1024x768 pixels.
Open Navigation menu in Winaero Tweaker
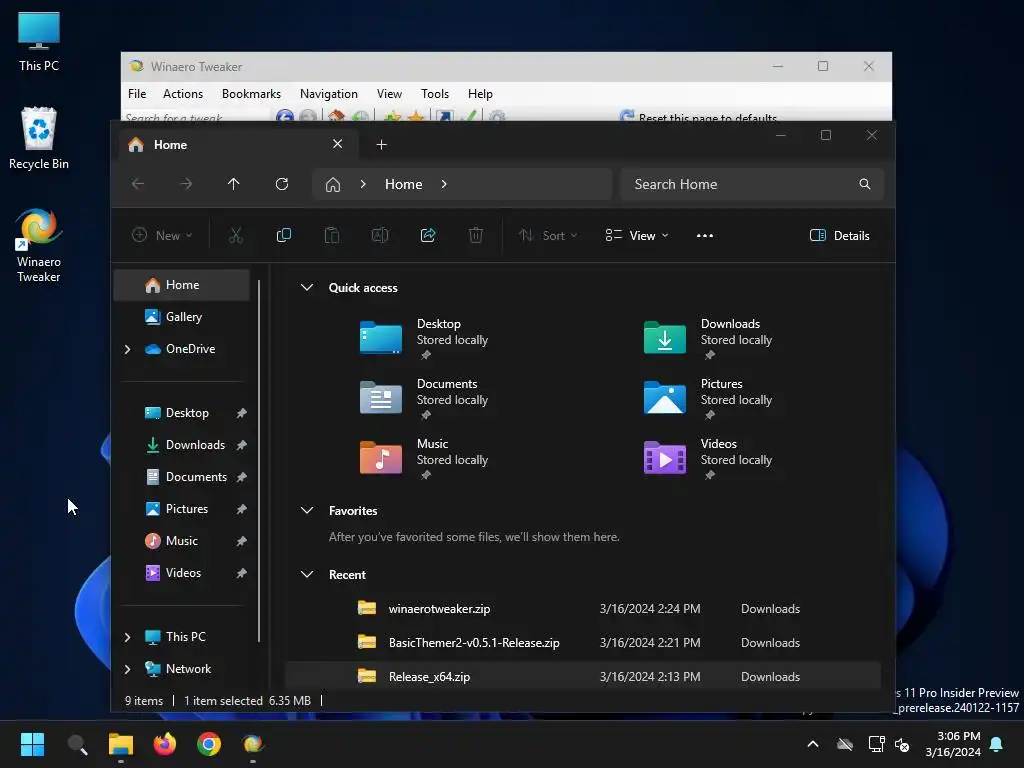(x=328, y=94)
